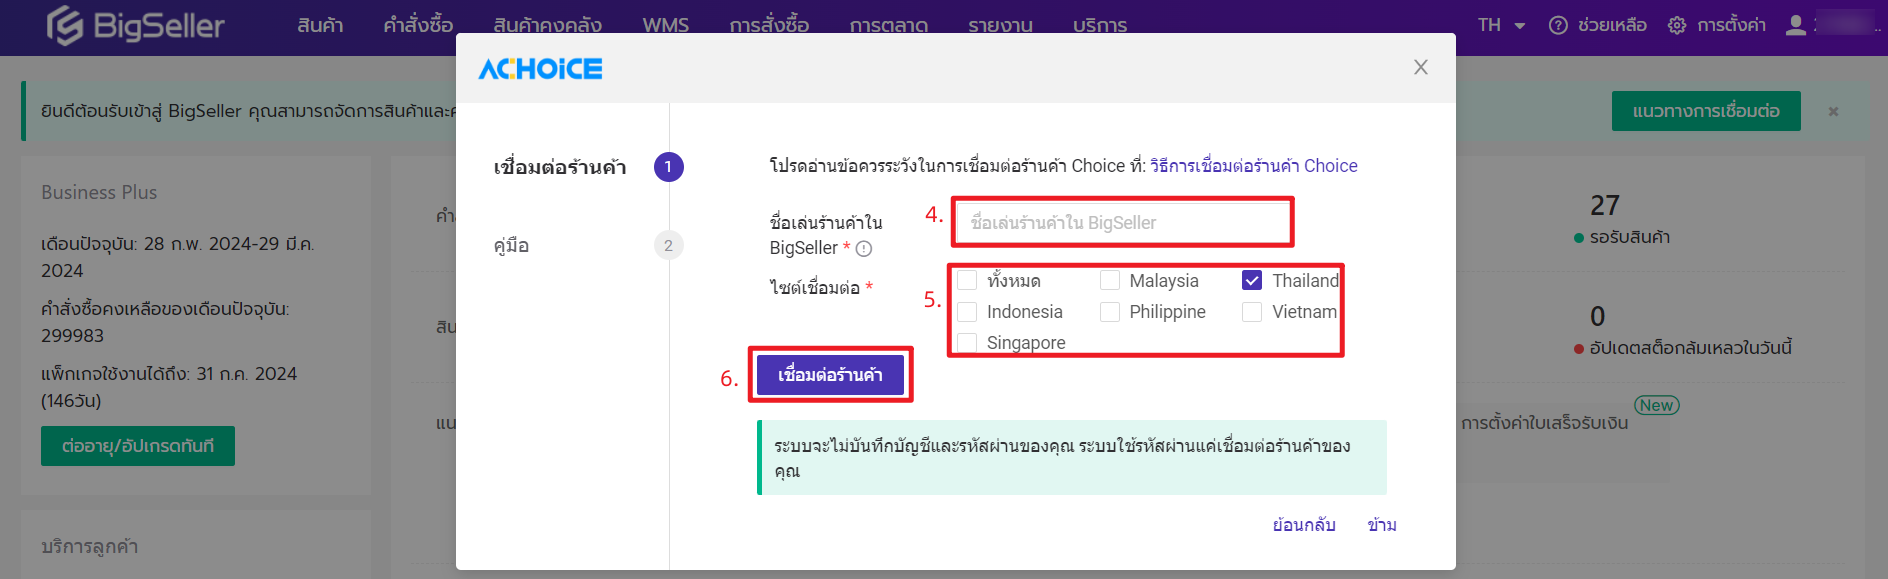Close the ACHOICE dialog with X
This screenshot has height=579, width=1888.
[1421, 67]
